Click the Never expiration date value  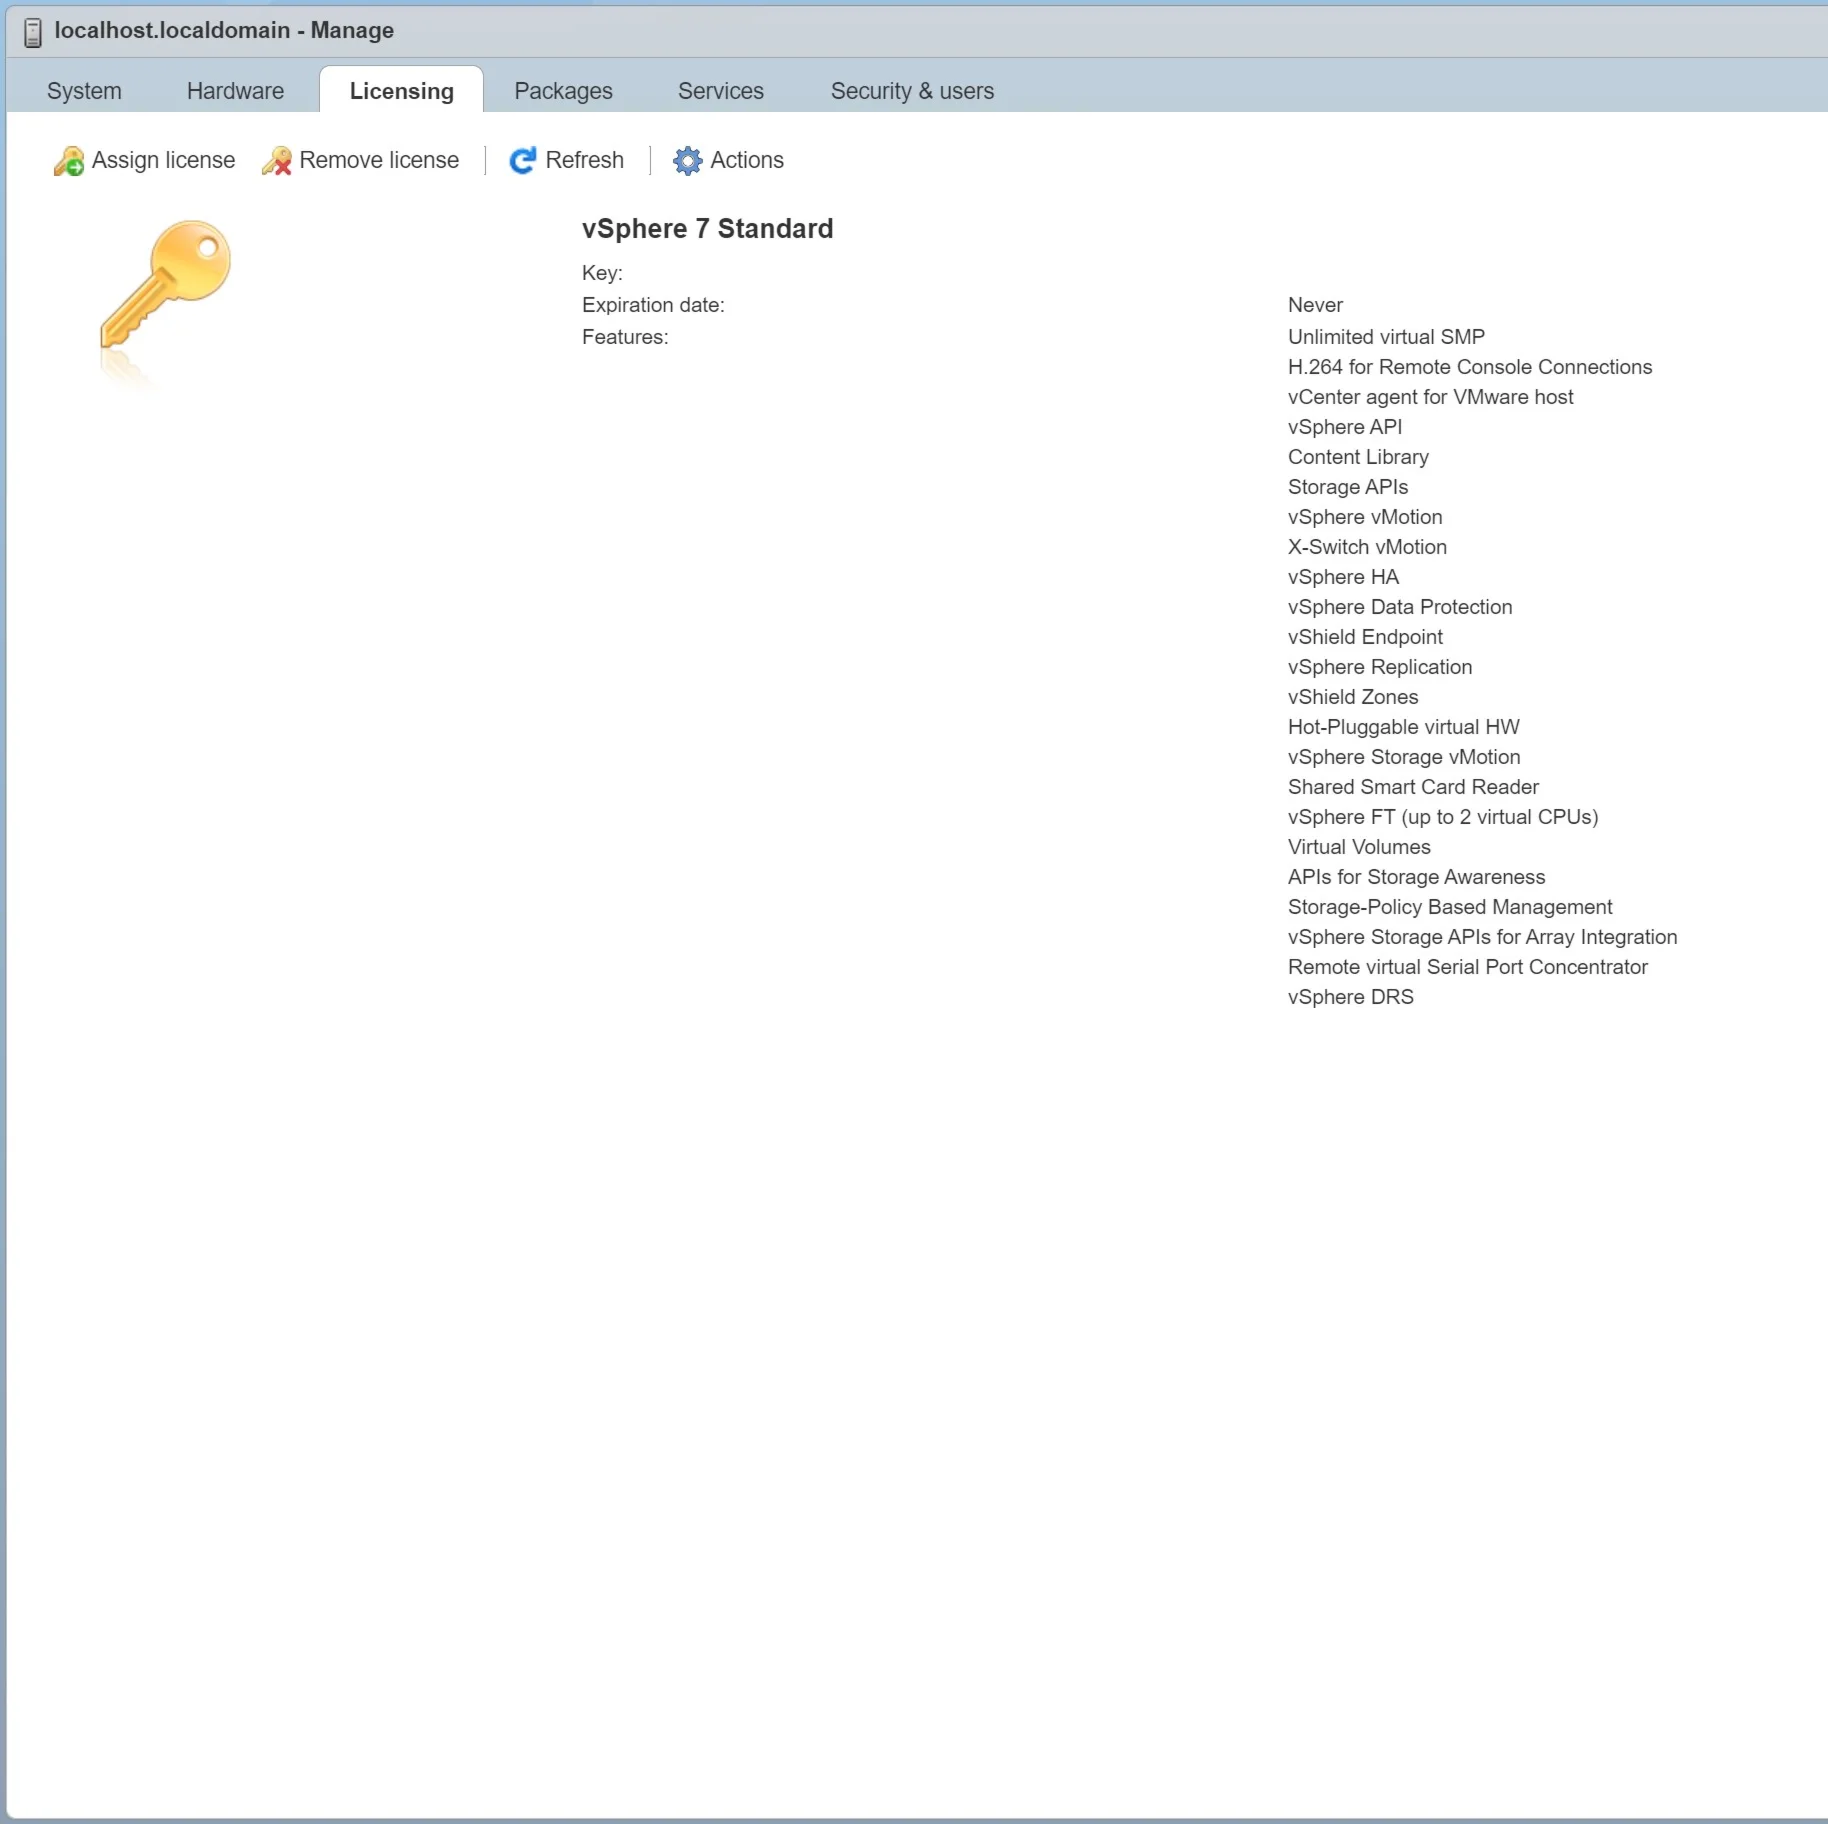(1315, 305)
